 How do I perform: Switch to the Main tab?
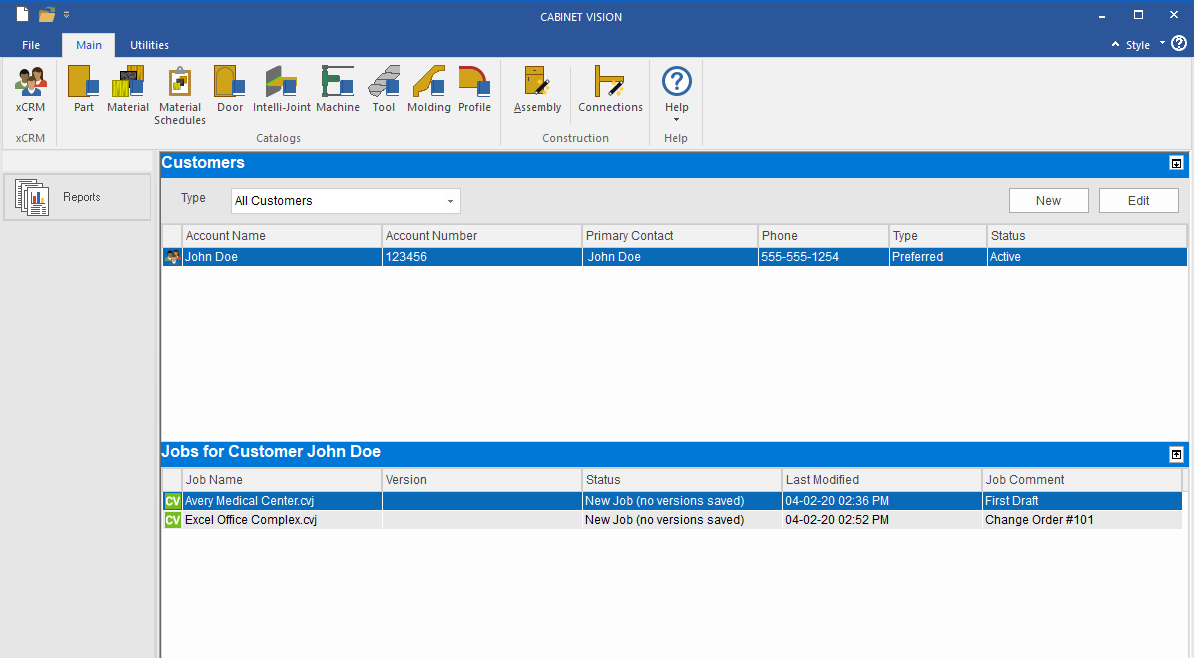coord(89,45)
